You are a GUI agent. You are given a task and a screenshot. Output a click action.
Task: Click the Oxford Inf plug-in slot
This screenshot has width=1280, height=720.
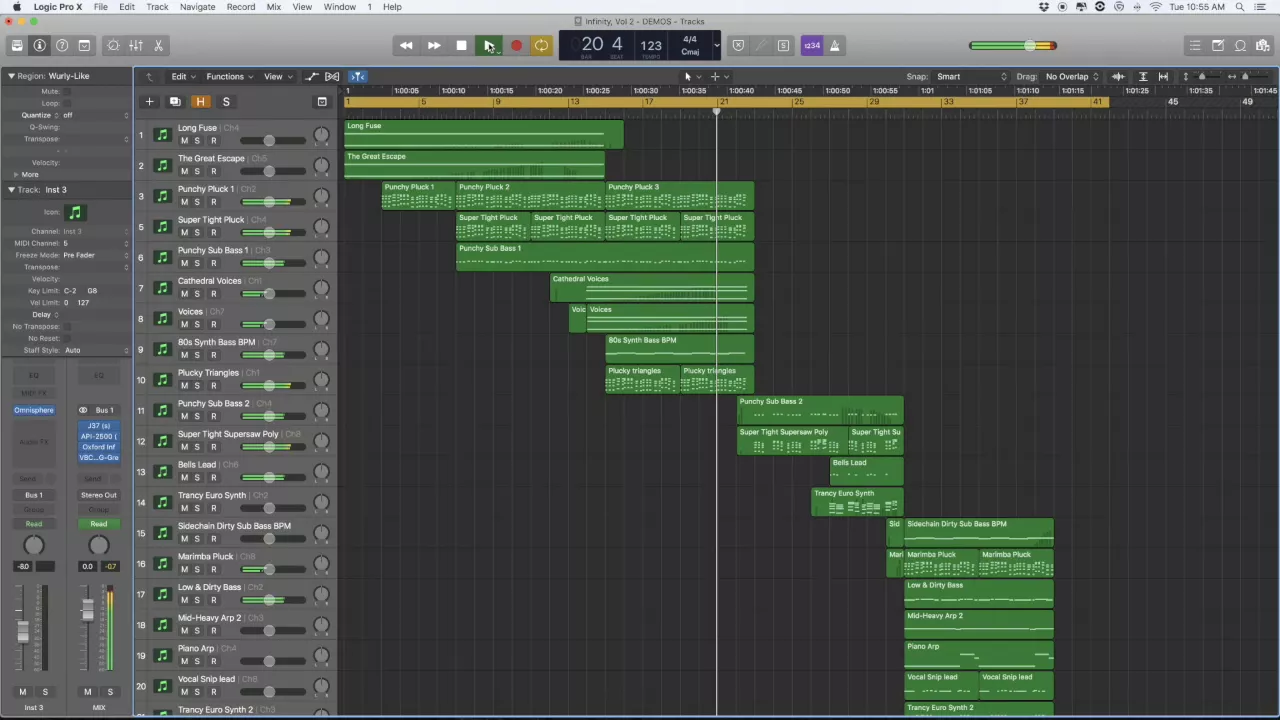pos(99,447)
